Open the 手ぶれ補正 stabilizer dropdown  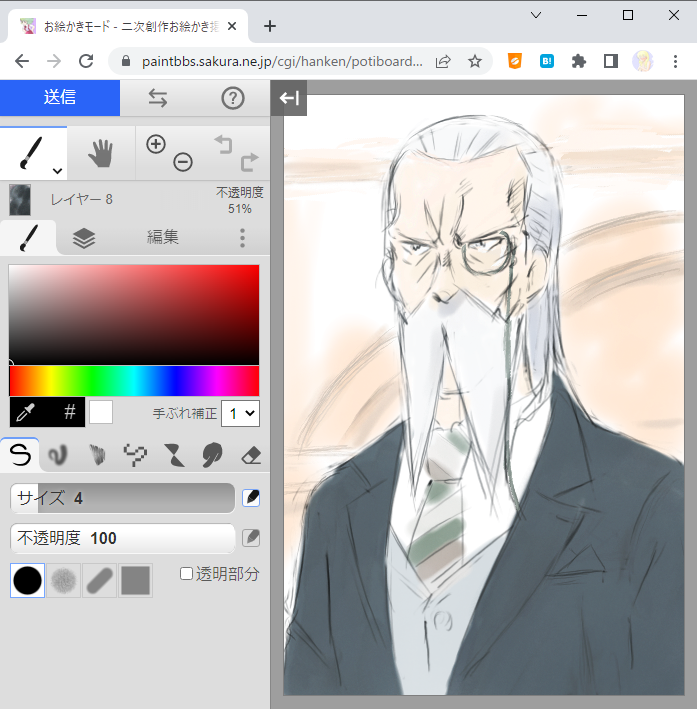tap(240, 412)
